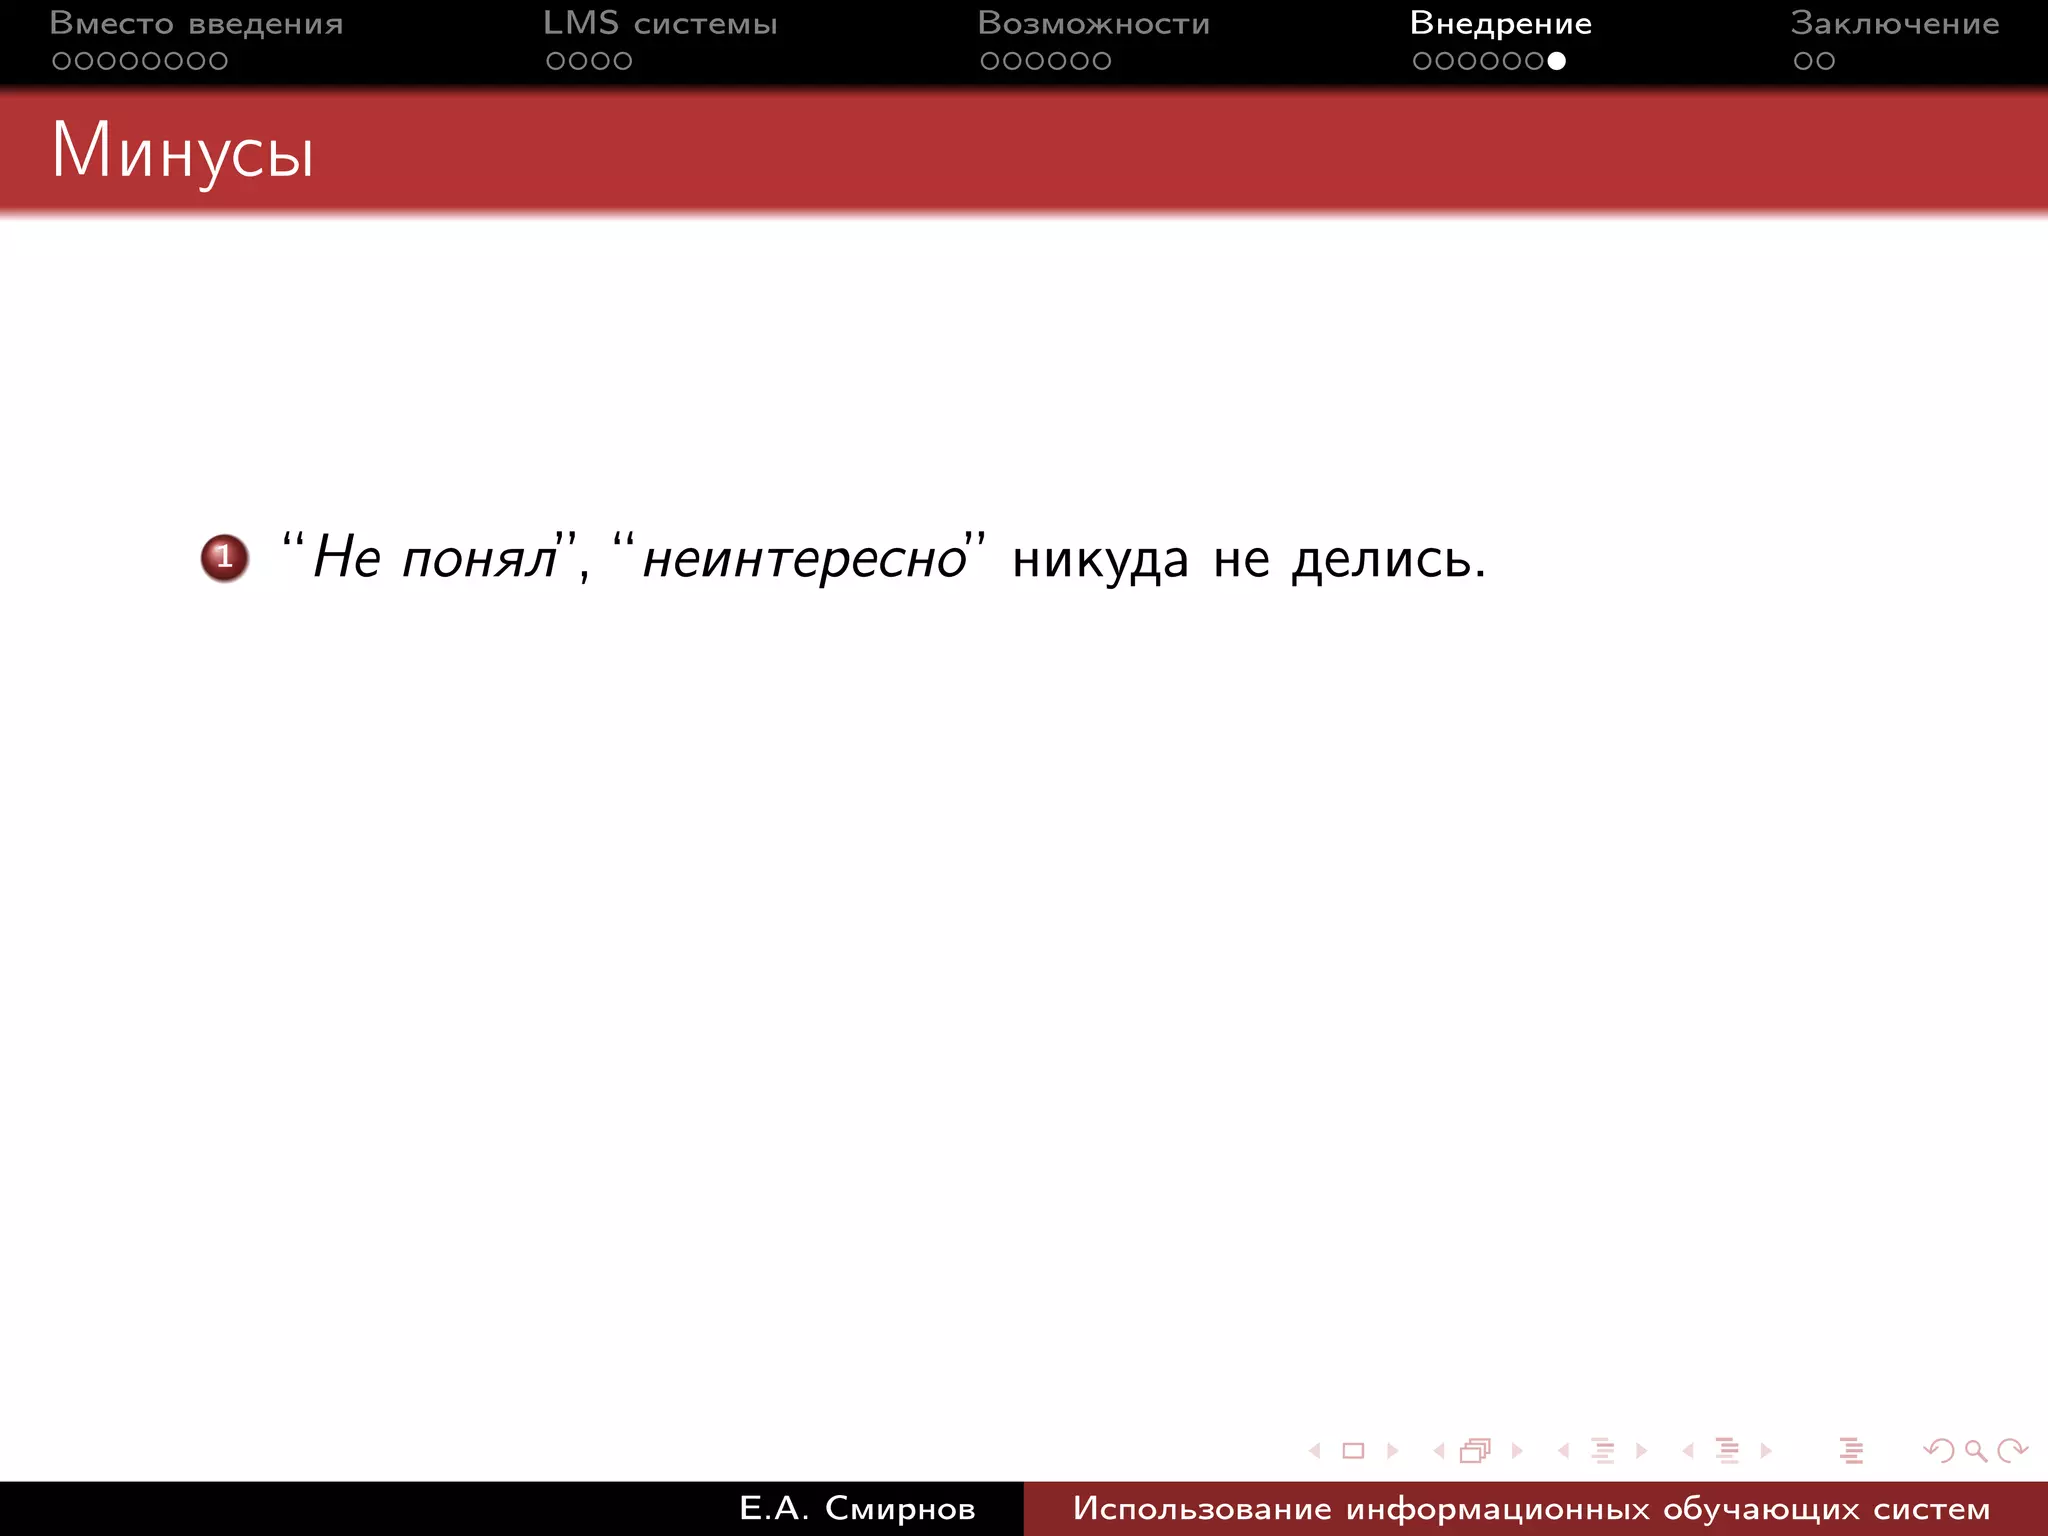Image resolution: width=2048 pixels, height=1536 pixels.
Task: Open search with the magnifier icon
Action: [x=1976, y=1451]
